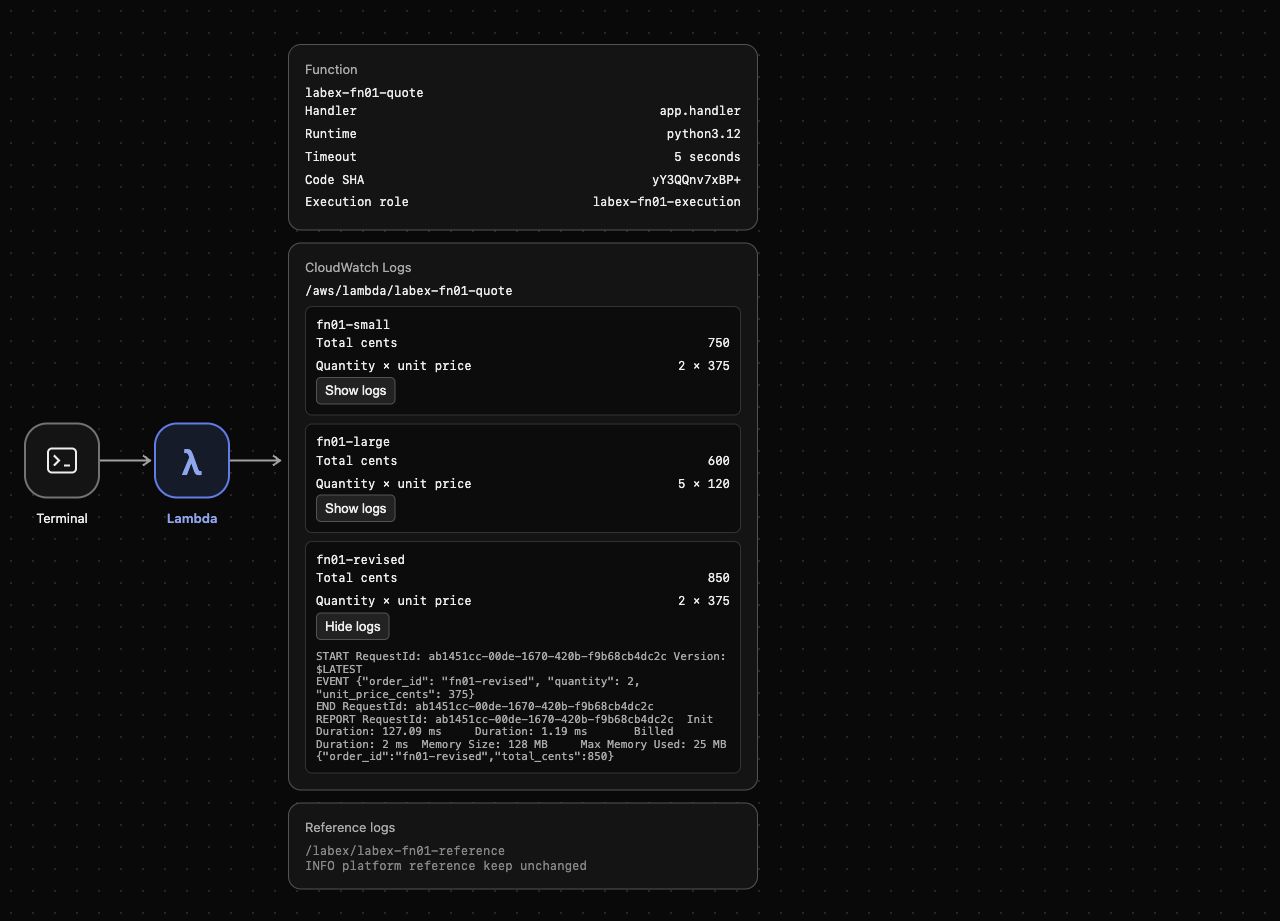Click the "START RequestId" log line
Screen dimensions: 1280x921
coord(521,663)
